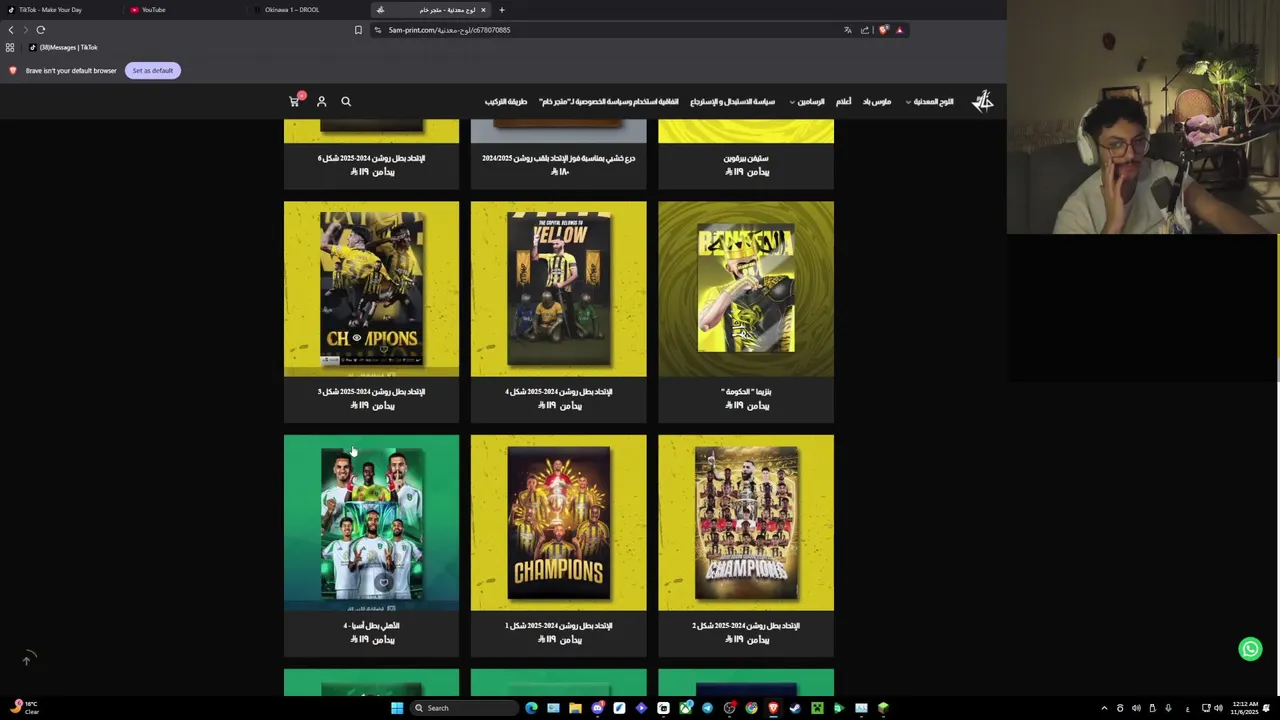Image resolution: width=1280 pixels, height=720 pixels.
Task: Open the user account icon
Action: coord(321,101)
